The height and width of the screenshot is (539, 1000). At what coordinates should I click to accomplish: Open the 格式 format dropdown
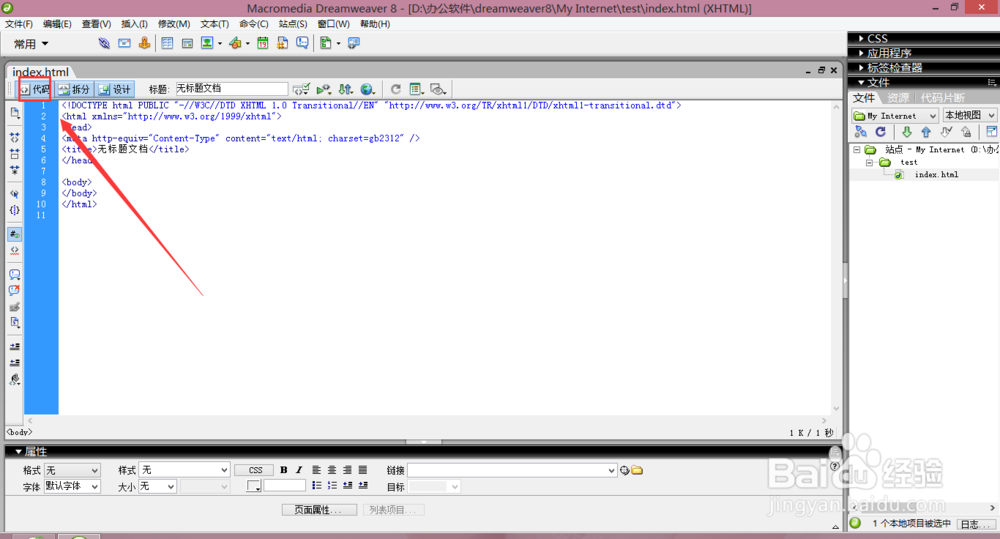(x=72, y=470)
